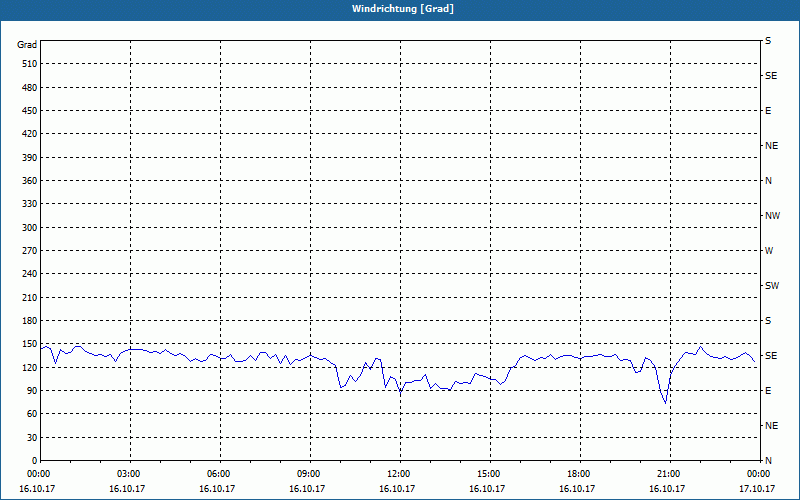Click the chart title "Windrichtung [Grad]"
Screen dimensions: 800x500
pyautogui.click(x=403, y=9)
